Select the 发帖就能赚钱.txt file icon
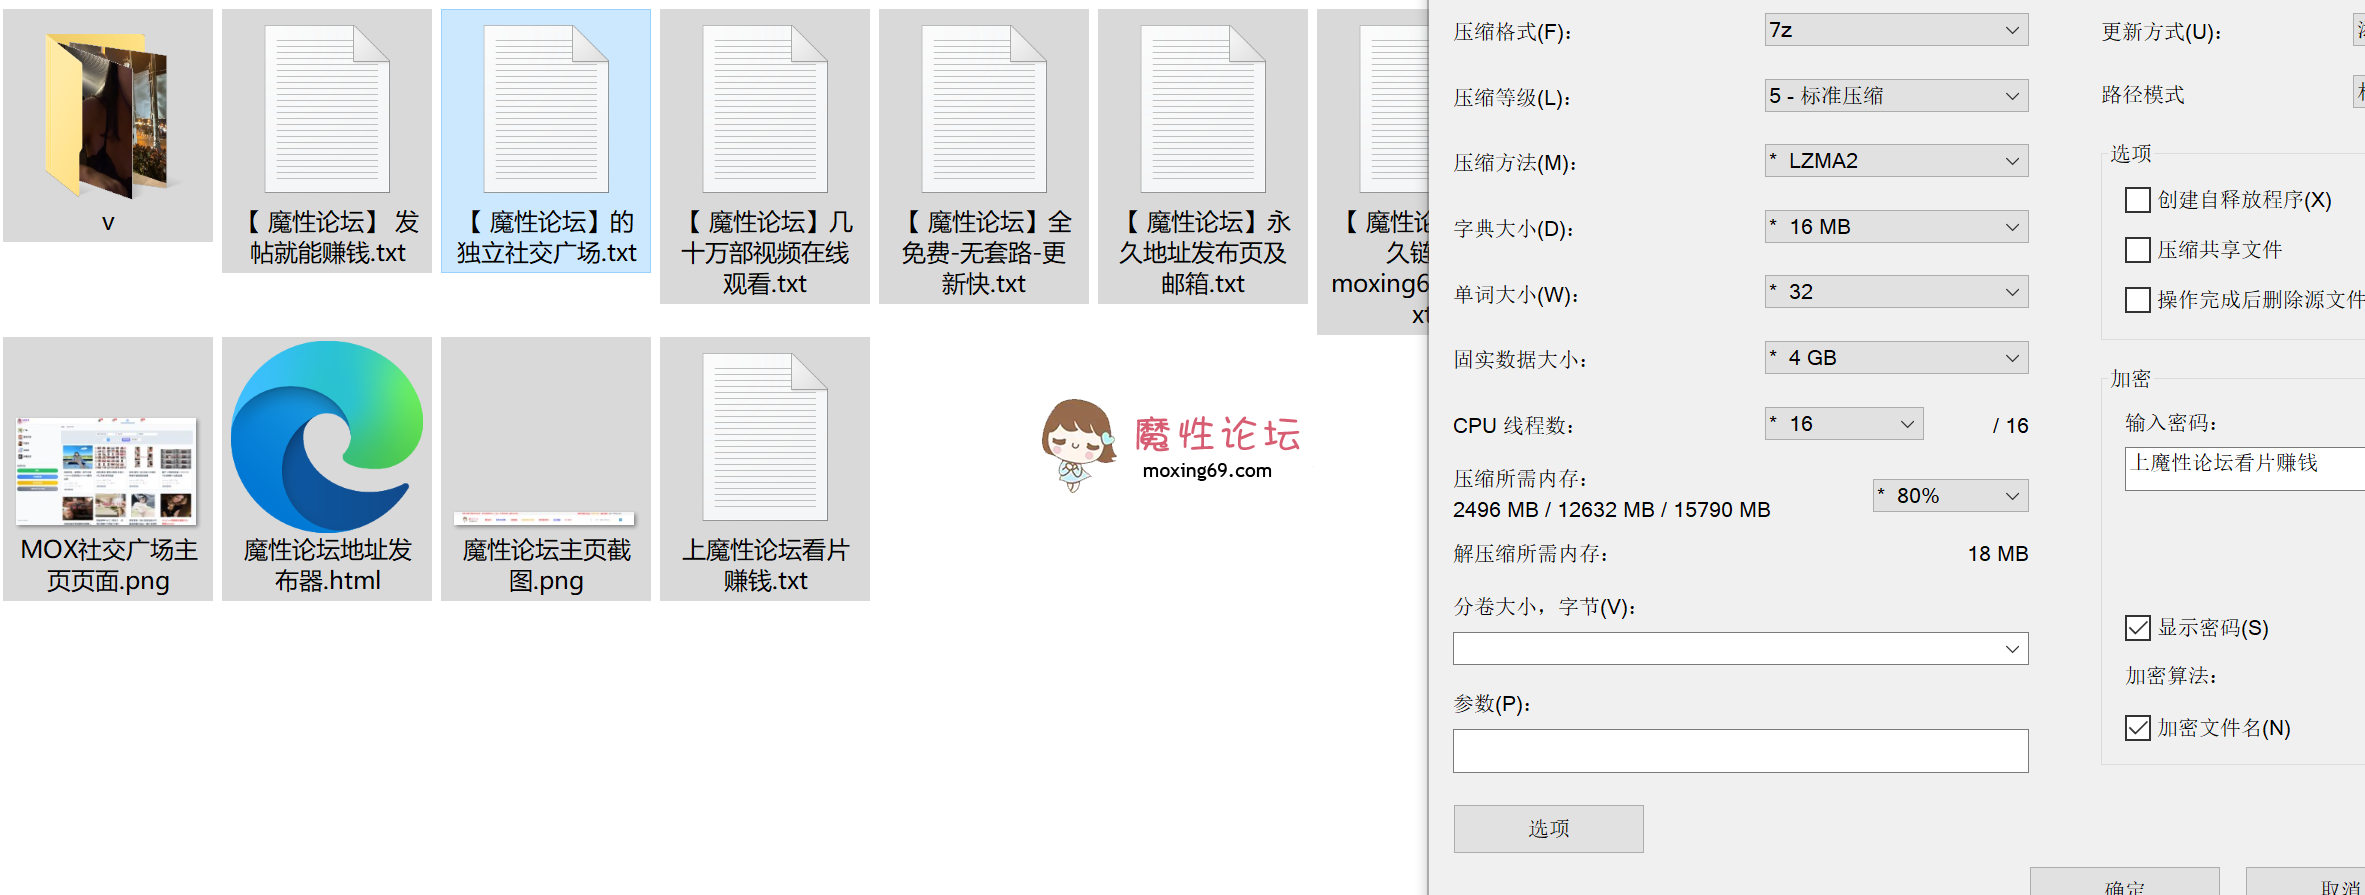The width and height of the screenshot is (2365, 895). pos(326,110)
